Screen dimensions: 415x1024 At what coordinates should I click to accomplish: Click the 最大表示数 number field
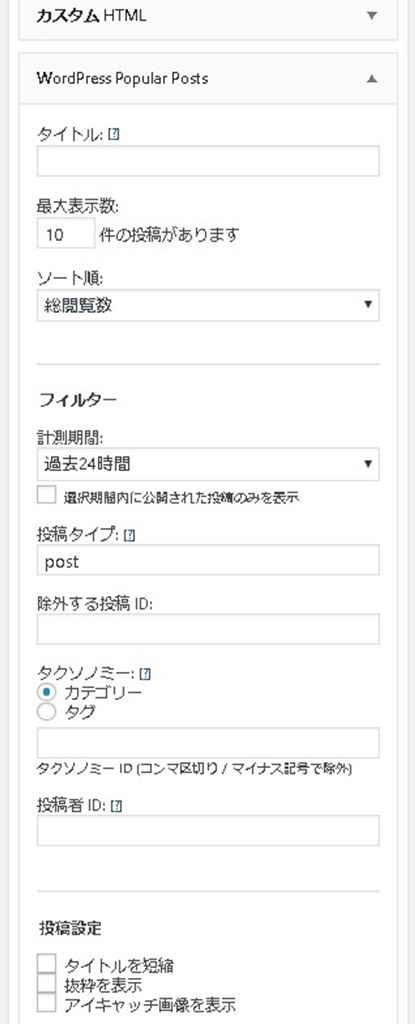pyautogui.click(x=65, y=234)
